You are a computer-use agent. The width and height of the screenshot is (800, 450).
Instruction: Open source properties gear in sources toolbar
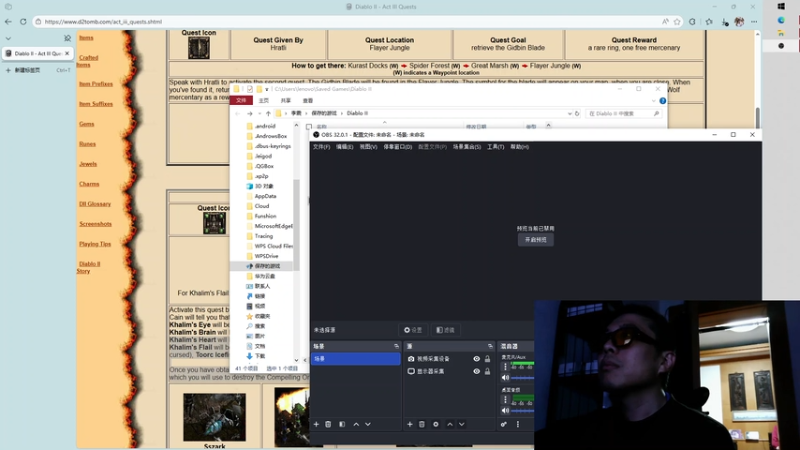tap(436, 424)
